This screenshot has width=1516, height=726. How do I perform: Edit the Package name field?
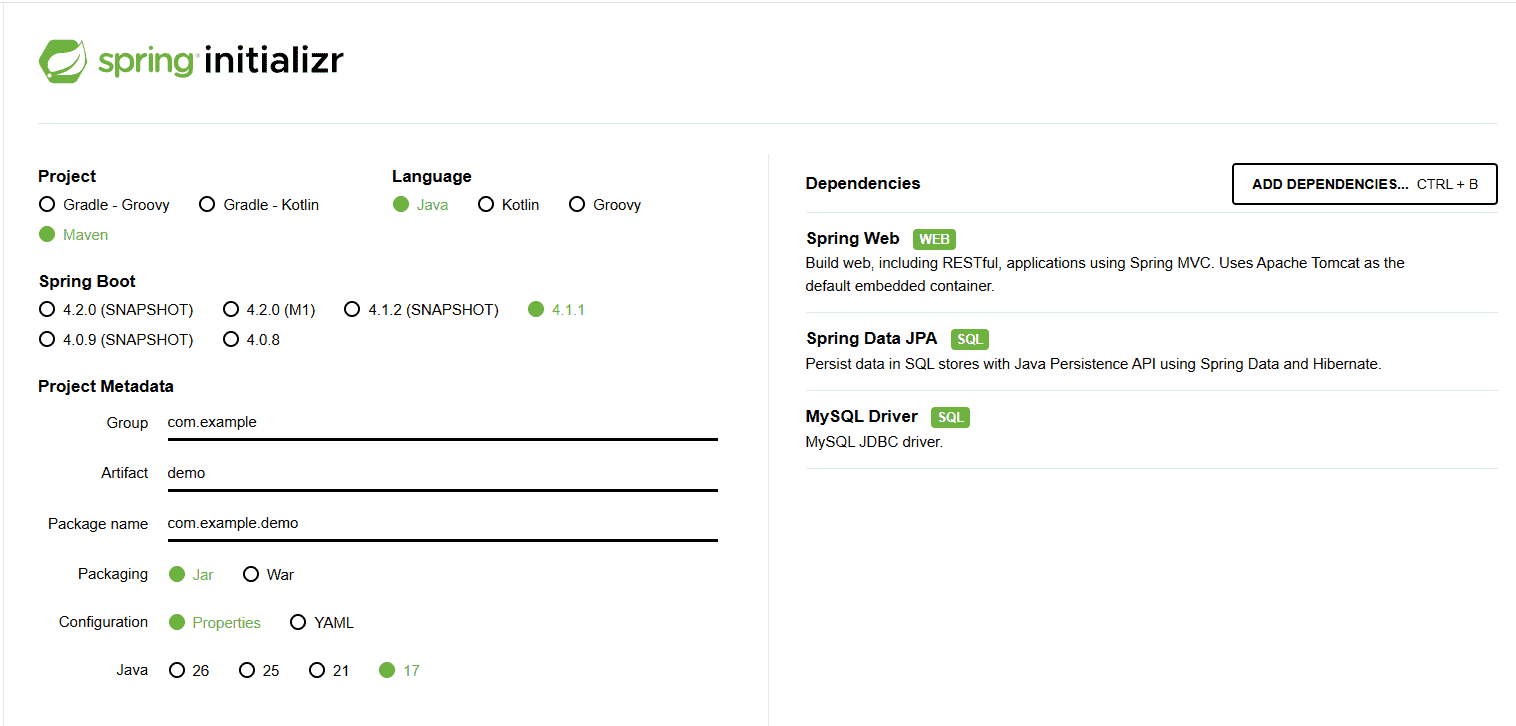(x=442, y=524)
